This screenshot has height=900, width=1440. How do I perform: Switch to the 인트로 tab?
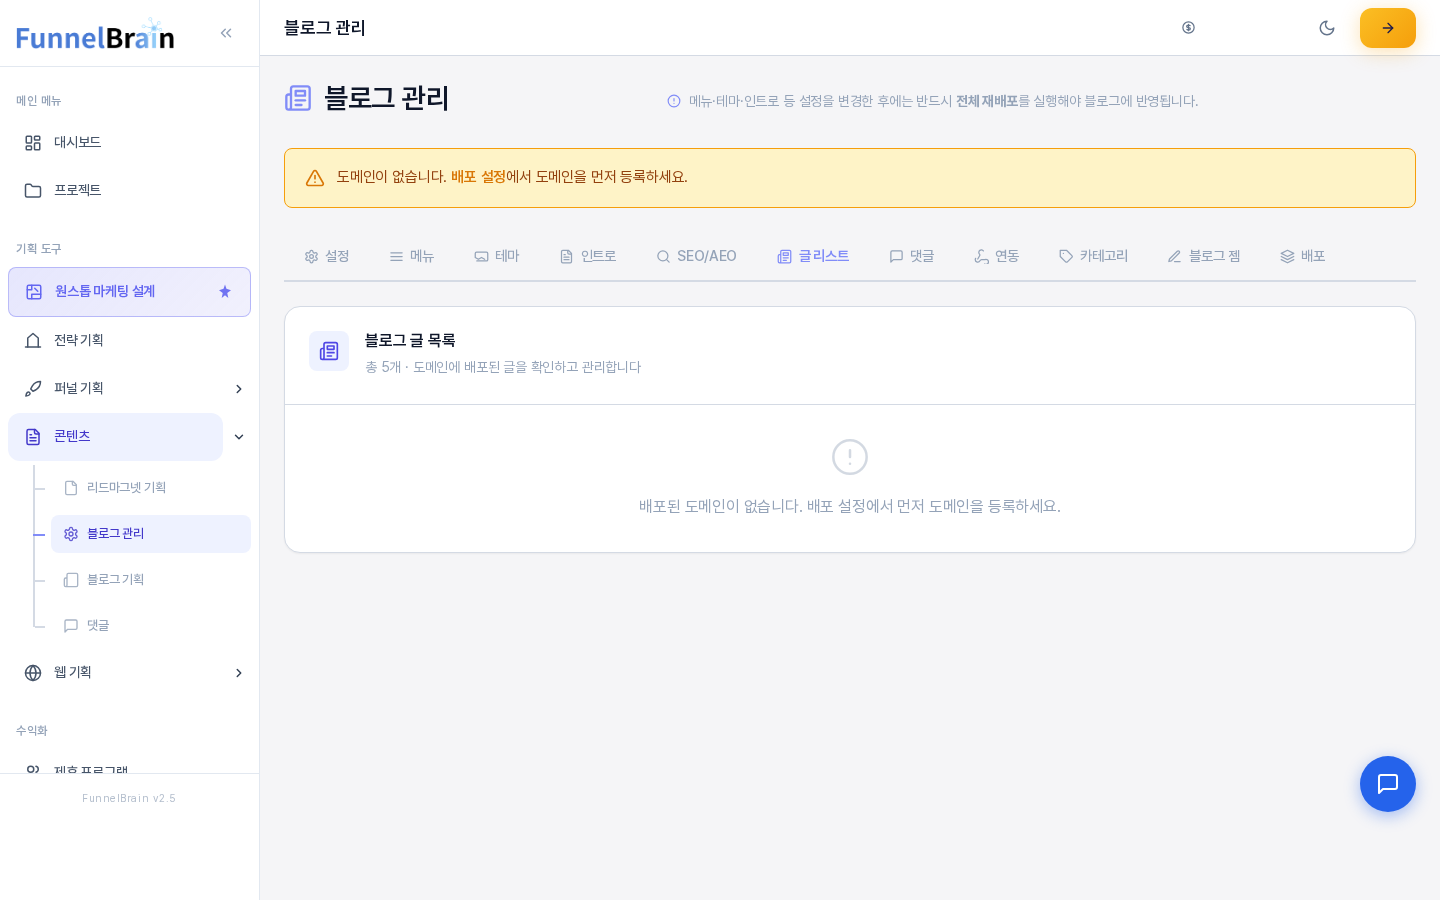(588, 257)
